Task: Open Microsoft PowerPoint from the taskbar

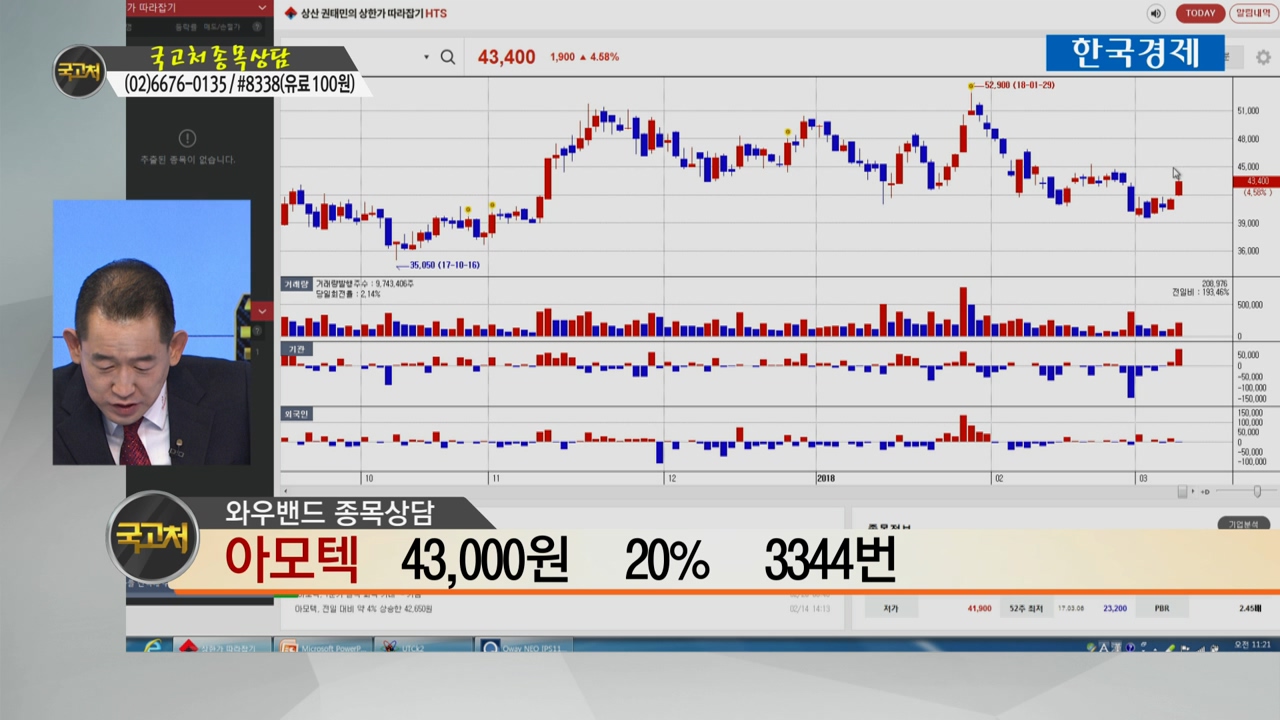Action: 322,647
